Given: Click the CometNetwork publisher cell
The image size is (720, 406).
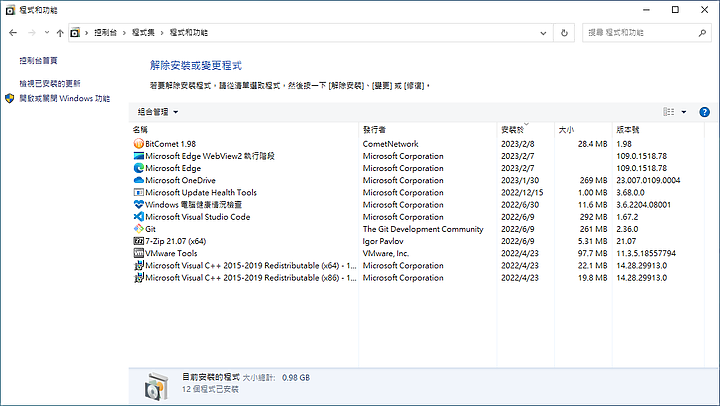Looking at the screenshot, I should pos(390,144).
